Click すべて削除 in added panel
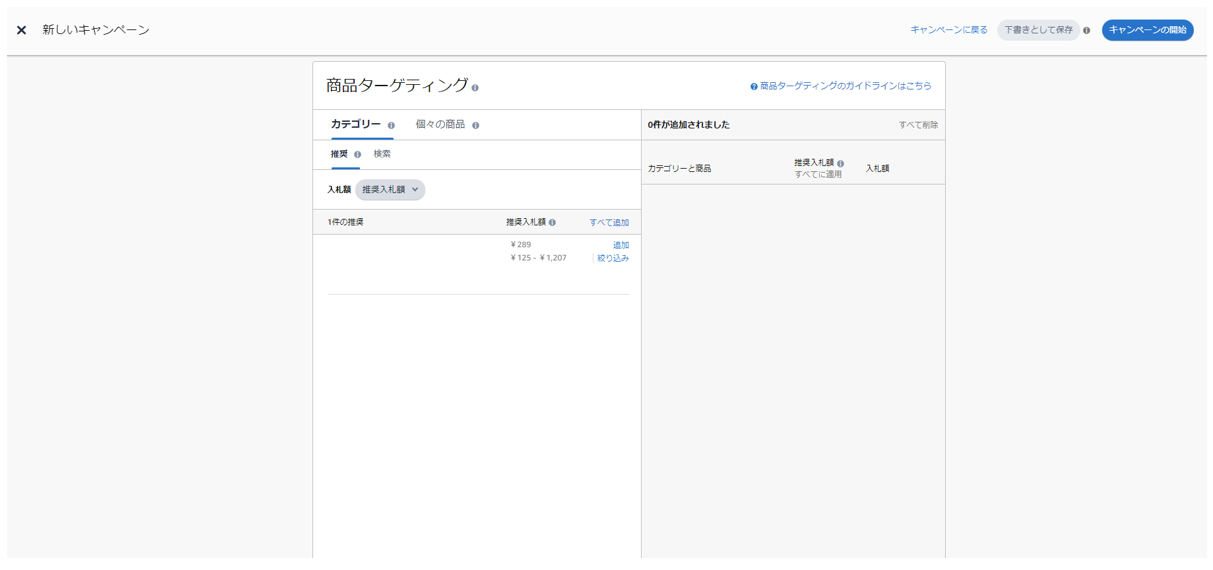The height and width of the screenshot is (570, 1213). [918, 125]
